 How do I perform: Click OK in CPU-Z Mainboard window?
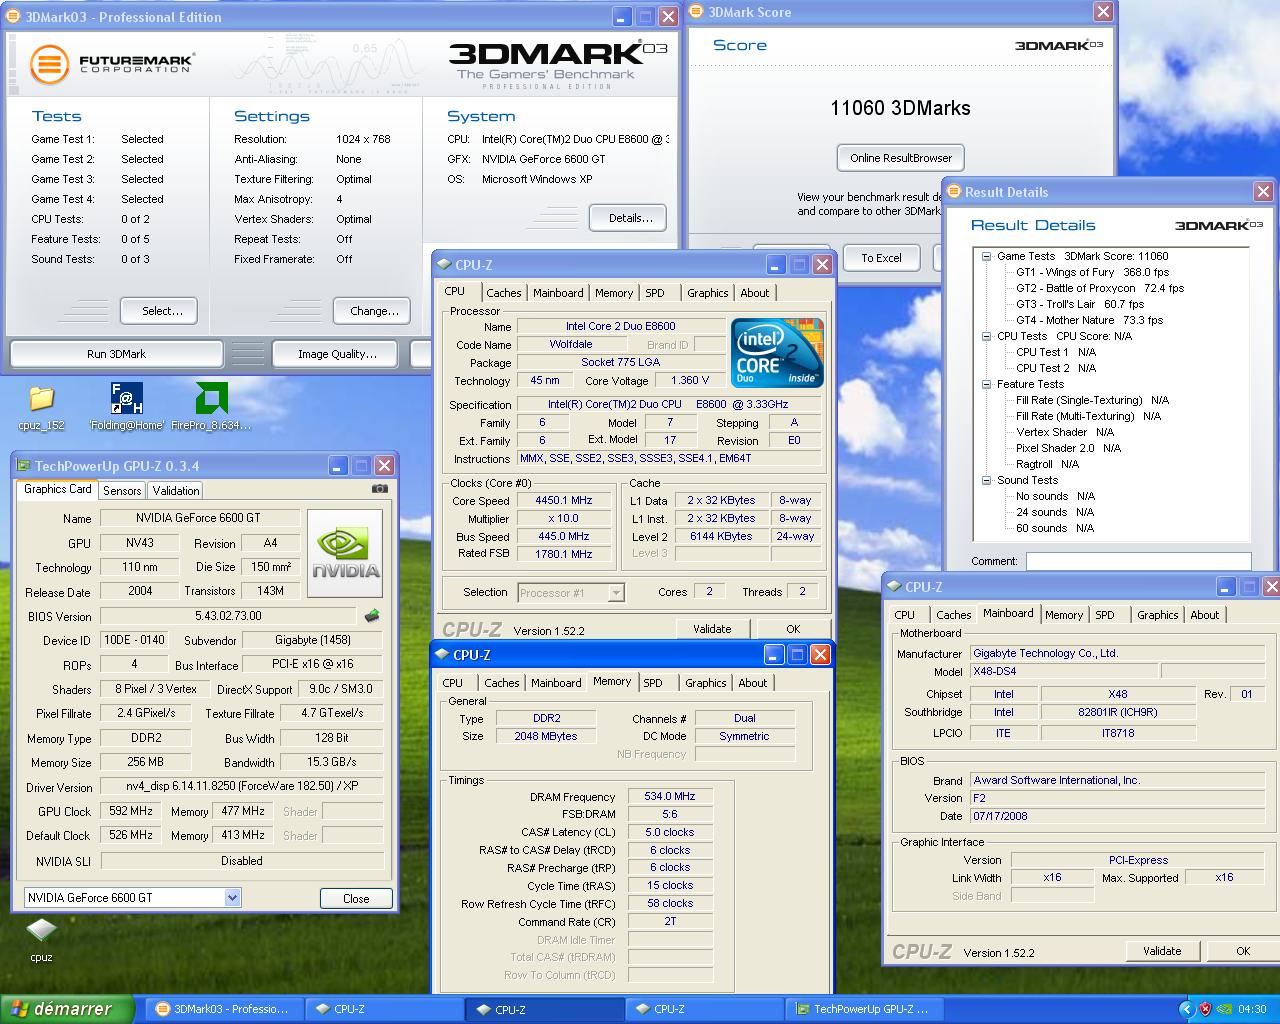tap(1243, 951)
